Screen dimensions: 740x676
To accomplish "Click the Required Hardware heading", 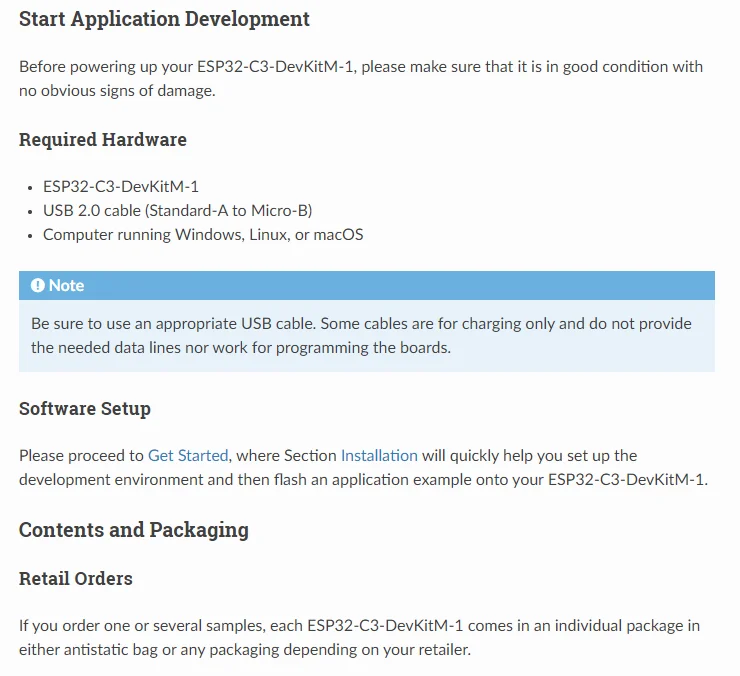I will click(103, 140).
